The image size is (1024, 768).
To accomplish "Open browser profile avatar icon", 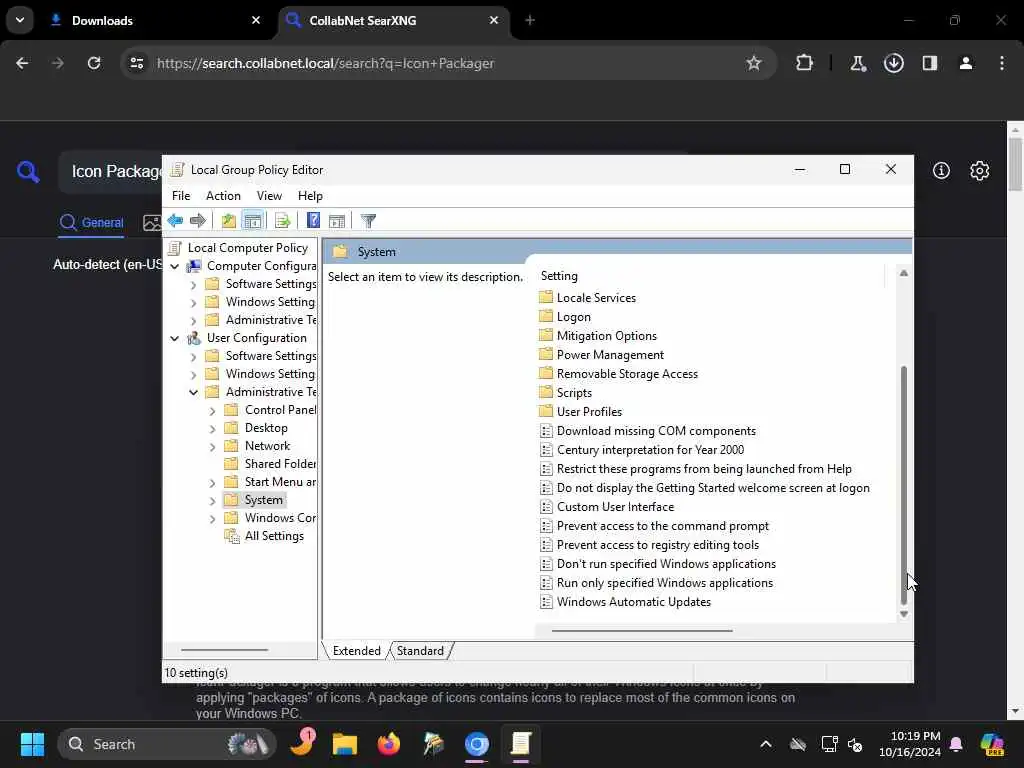I will coord(966,63).
